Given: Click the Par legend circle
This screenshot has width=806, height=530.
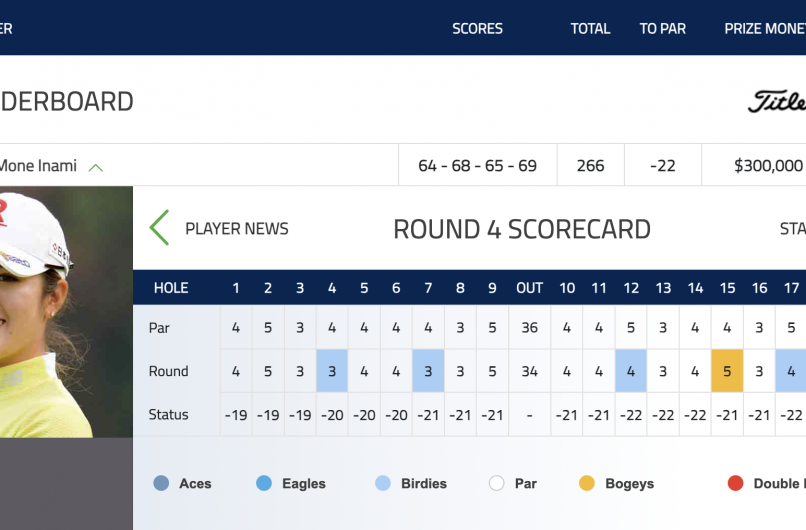Looking at the screenshot, I should (496, 483).
